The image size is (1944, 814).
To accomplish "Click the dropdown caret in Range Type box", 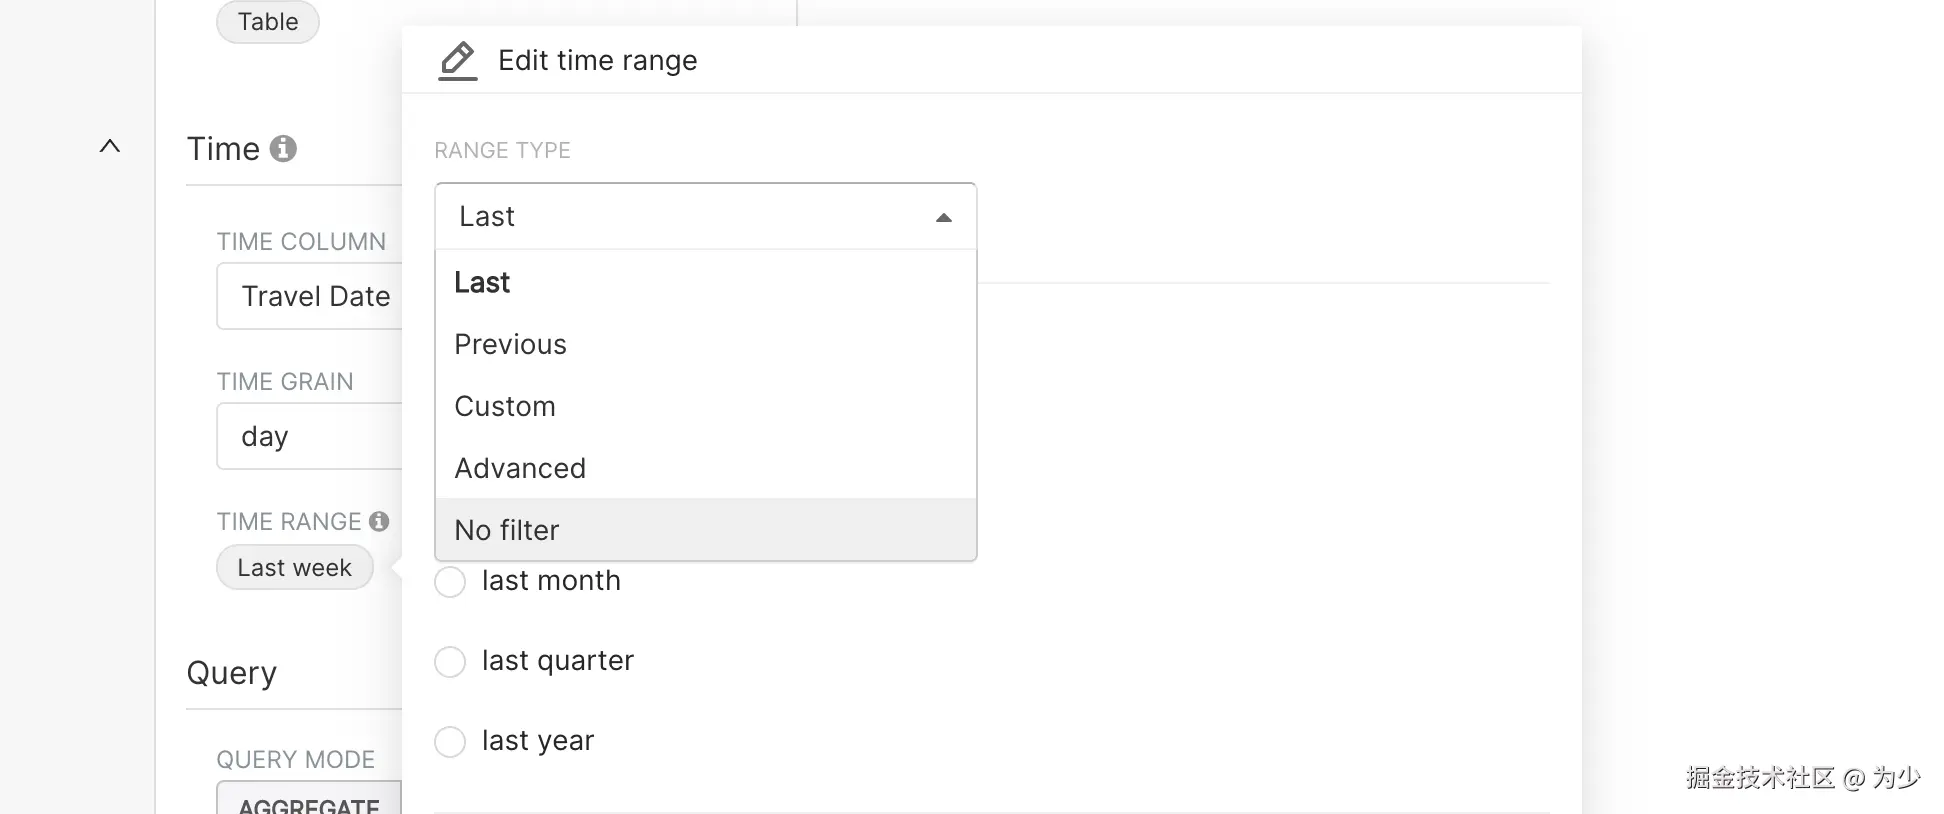I will pyautogui.click(x=943, y=217).
